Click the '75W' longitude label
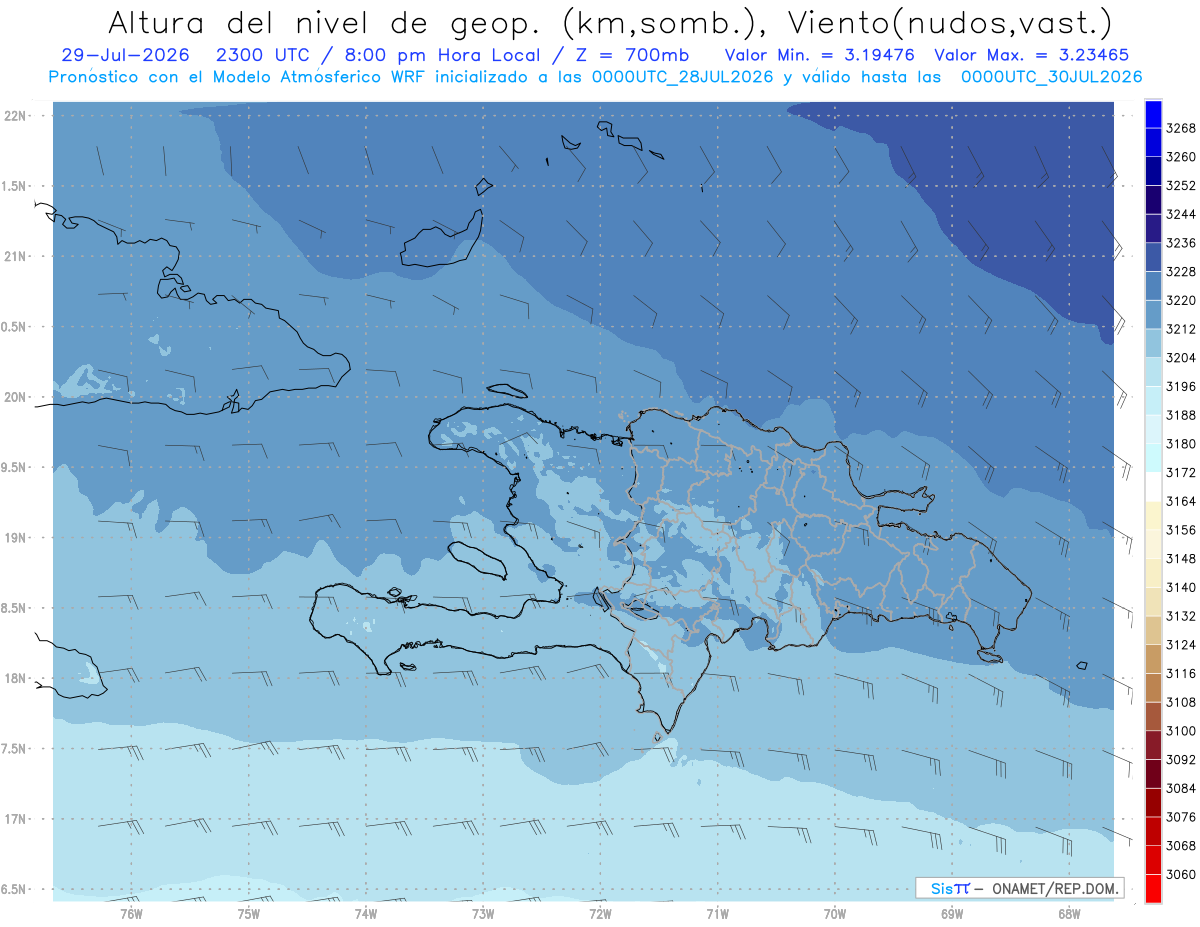 click(x=249, y=912)
